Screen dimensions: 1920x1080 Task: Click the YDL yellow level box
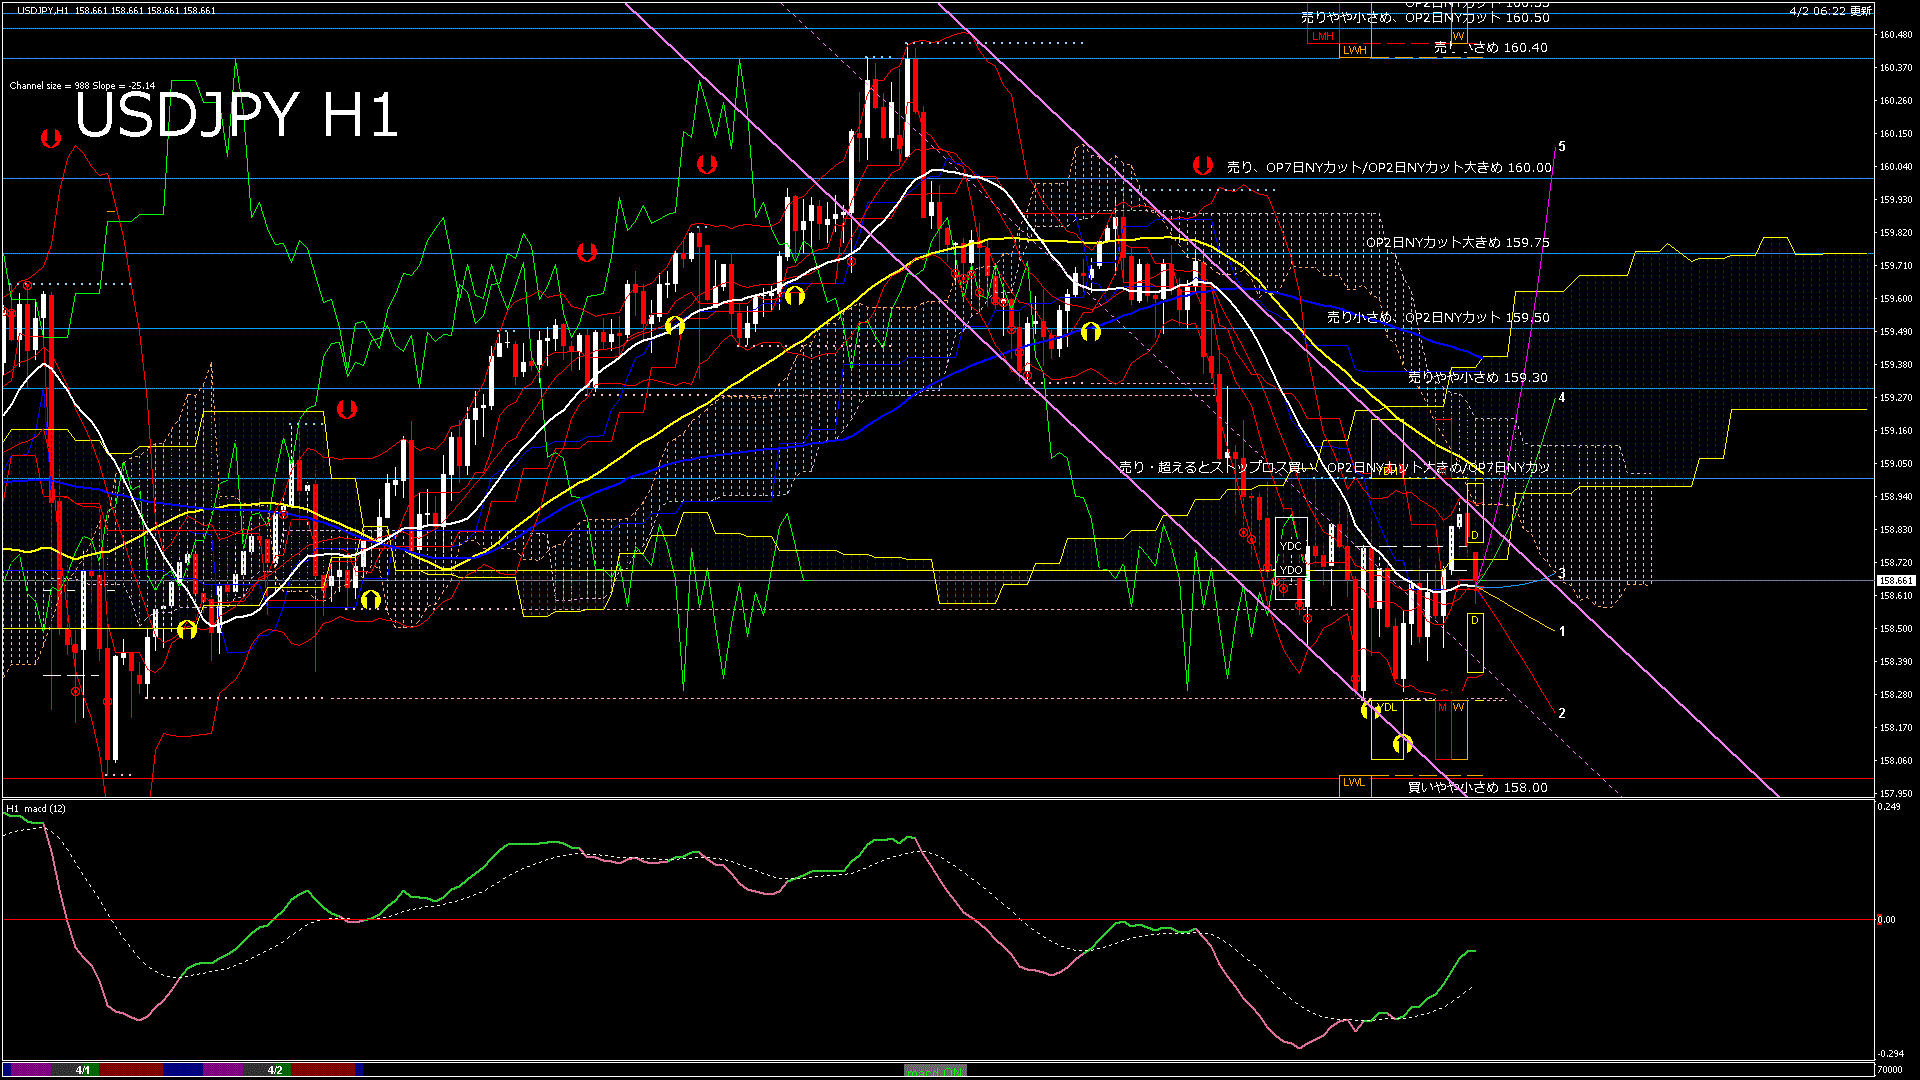[1388, 708]
